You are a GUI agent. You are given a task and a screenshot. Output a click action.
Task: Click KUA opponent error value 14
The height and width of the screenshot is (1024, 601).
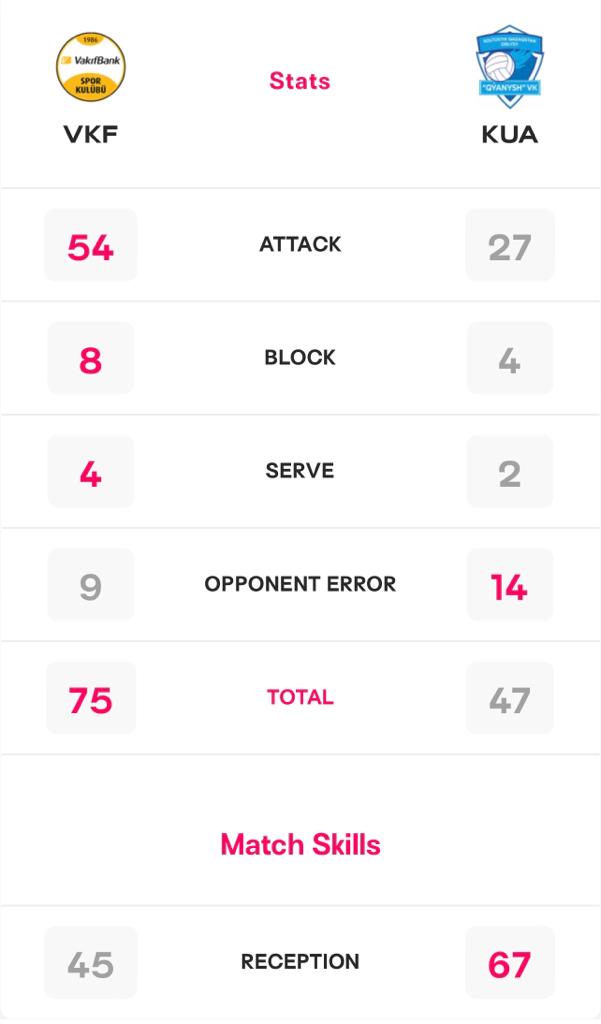[510, 584]
